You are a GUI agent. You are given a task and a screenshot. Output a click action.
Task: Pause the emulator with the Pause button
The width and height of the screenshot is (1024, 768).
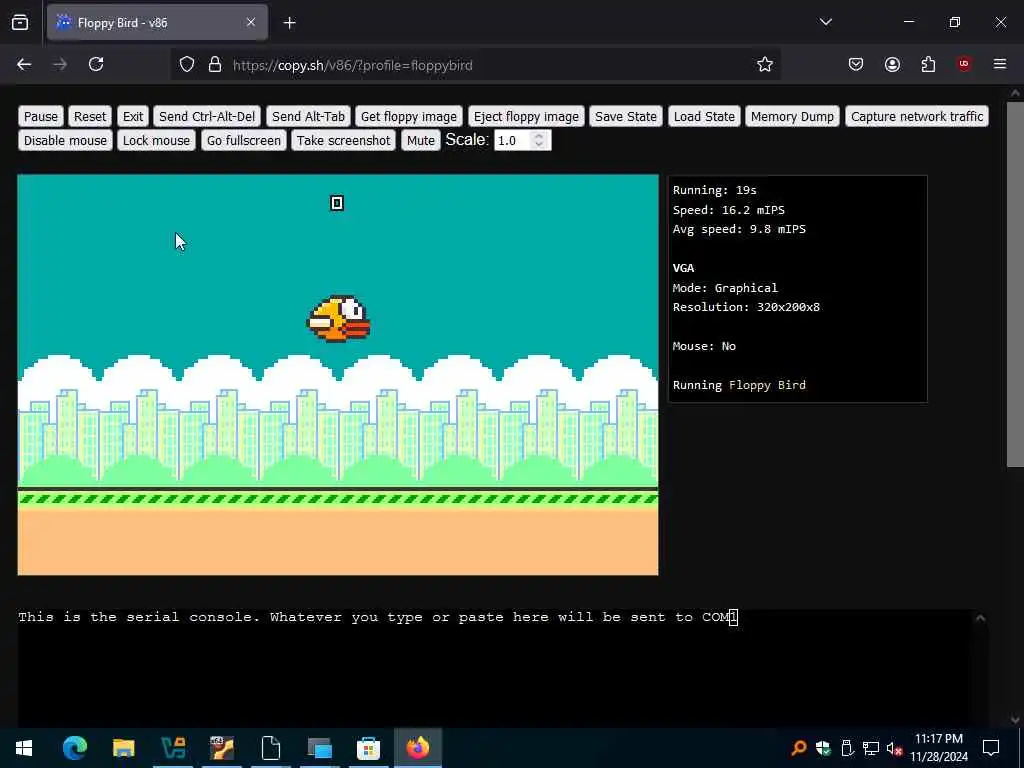pyautogui.click(x=40, y=116)
